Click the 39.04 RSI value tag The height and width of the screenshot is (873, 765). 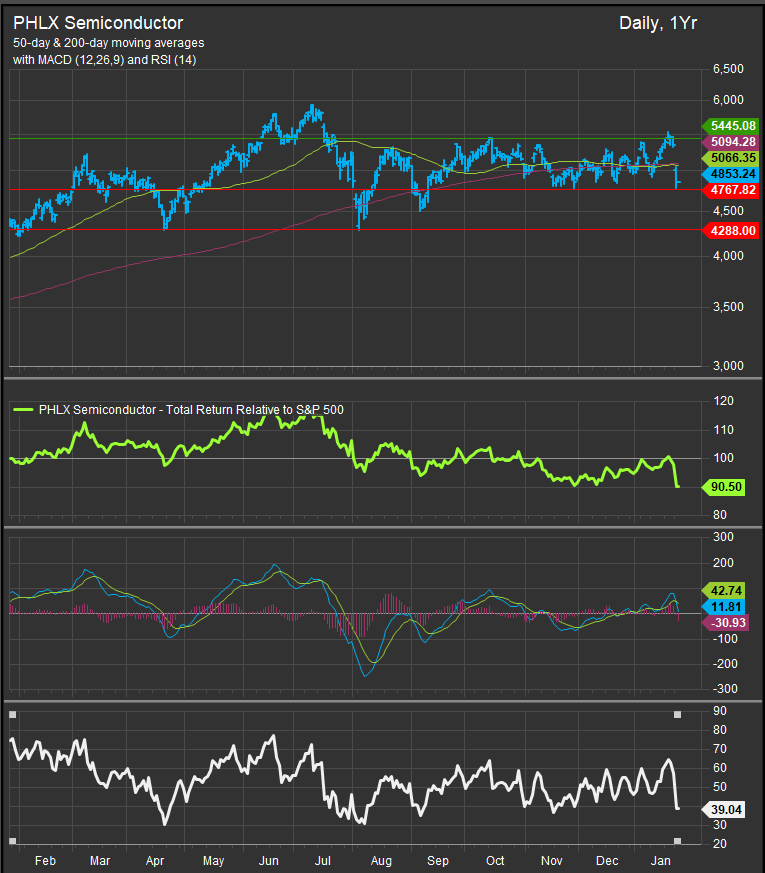tap(724, 810)
